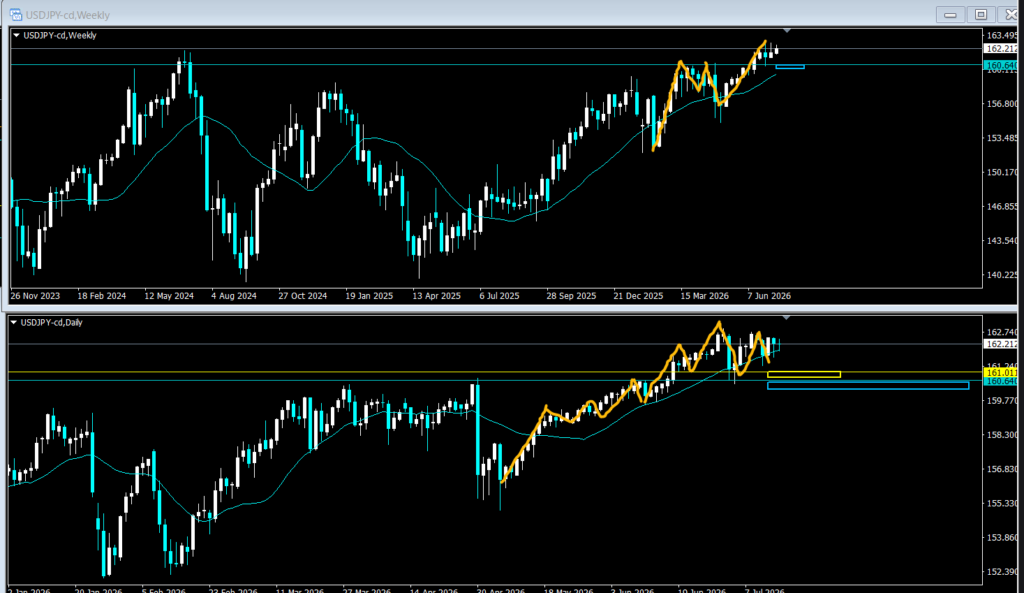
Task: Select the blue rectangle object on the daily chart
Action: [x=868, y=386]
